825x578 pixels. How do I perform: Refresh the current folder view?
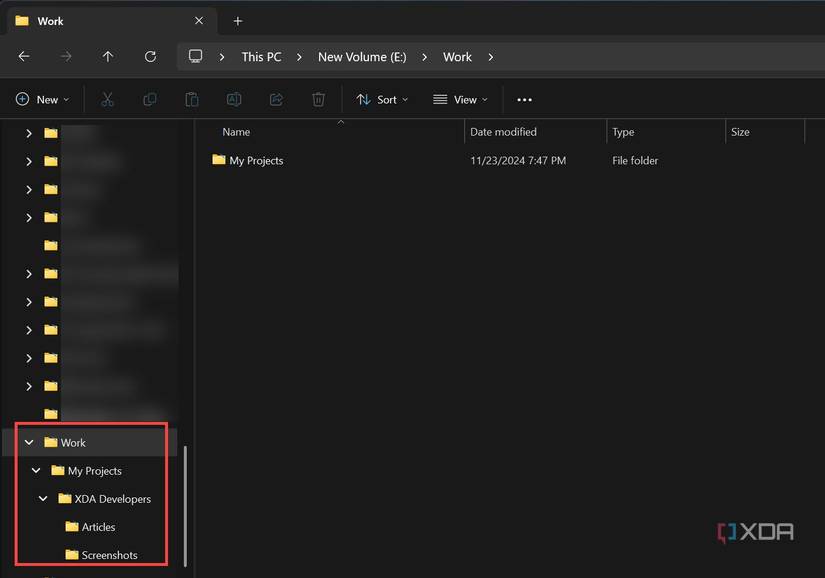(x=150, y=57)
